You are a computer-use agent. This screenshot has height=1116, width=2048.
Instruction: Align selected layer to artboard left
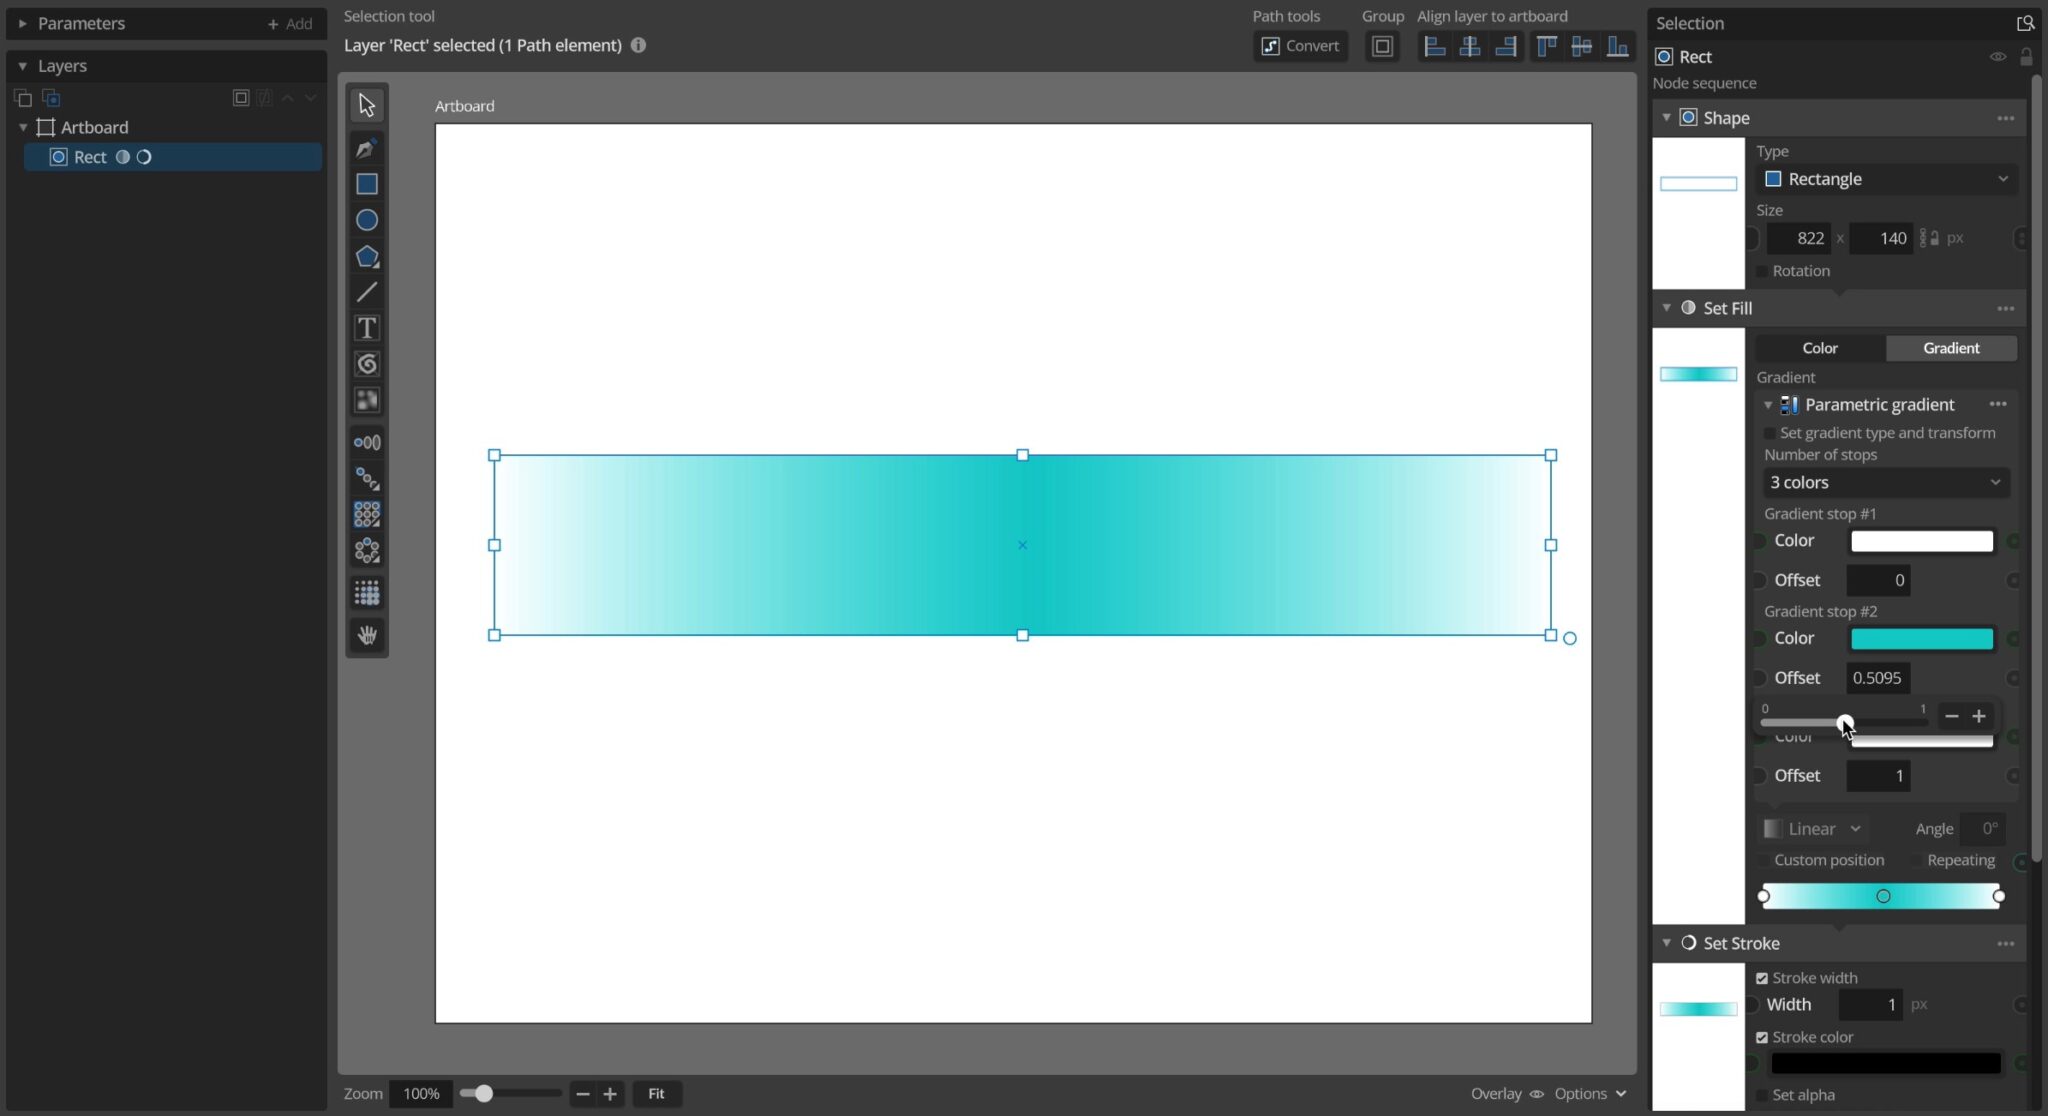pyautogui.click(x=1434, y=45)
